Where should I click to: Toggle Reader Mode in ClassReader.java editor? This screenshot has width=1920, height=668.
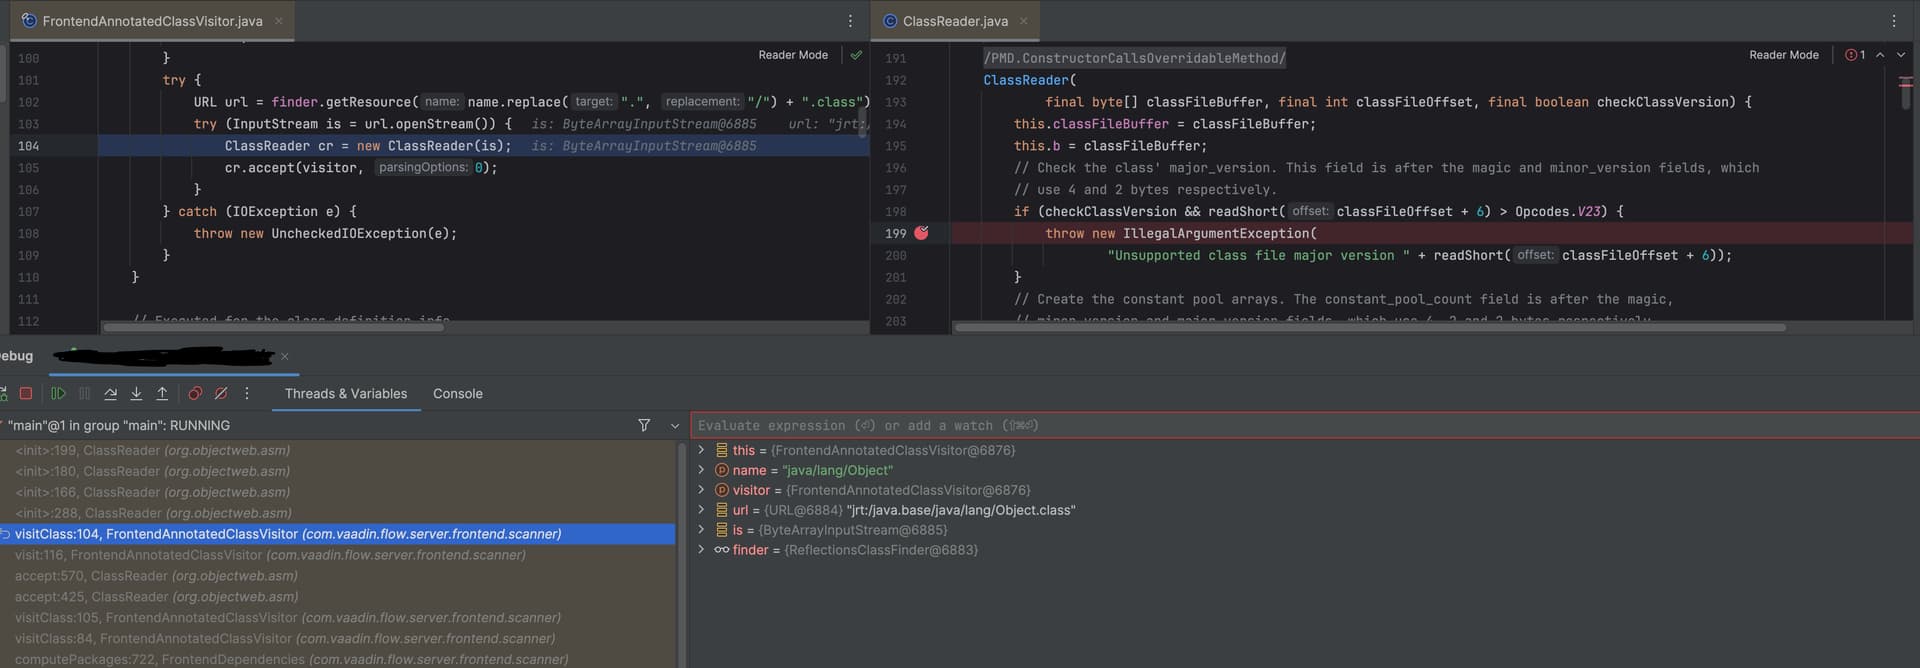[1783, 55]
